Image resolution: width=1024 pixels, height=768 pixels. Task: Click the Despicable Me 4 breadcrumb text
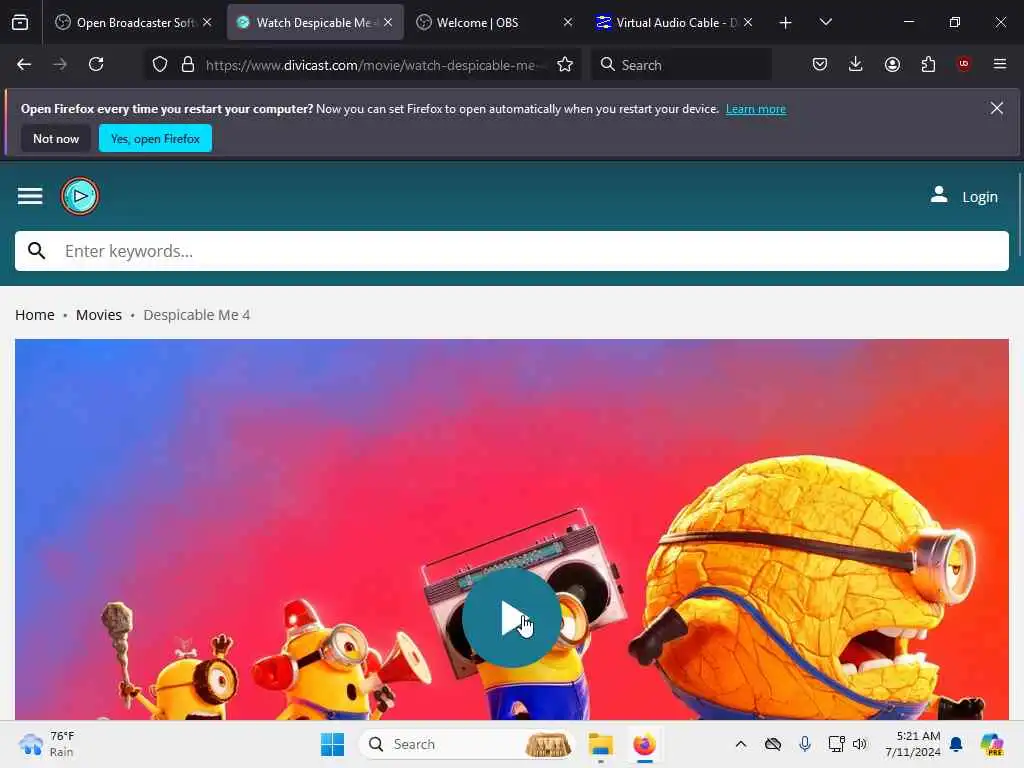pyautogui.click(x=197, y=315)
